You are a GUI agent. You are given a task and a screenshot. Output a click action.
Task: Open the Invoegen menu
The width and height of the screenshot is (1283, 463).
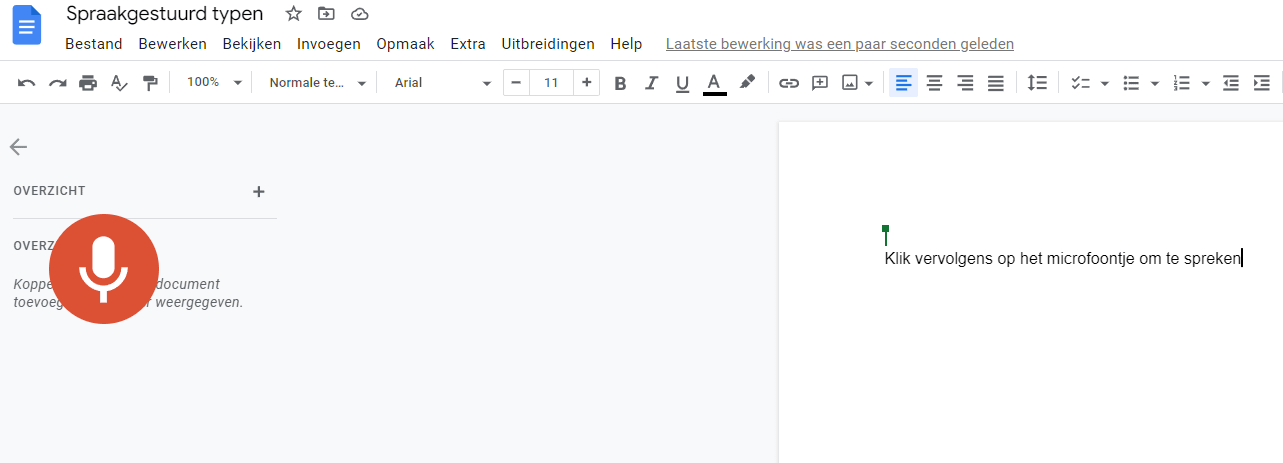[328, 44]
